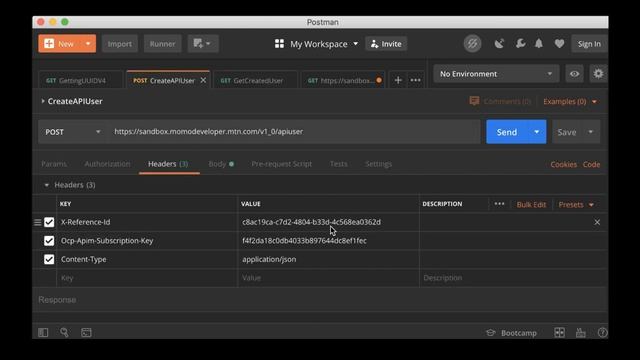Select the Headers (3) tab
The height and width of the screenshot is (360, 640).
[168, 164]
